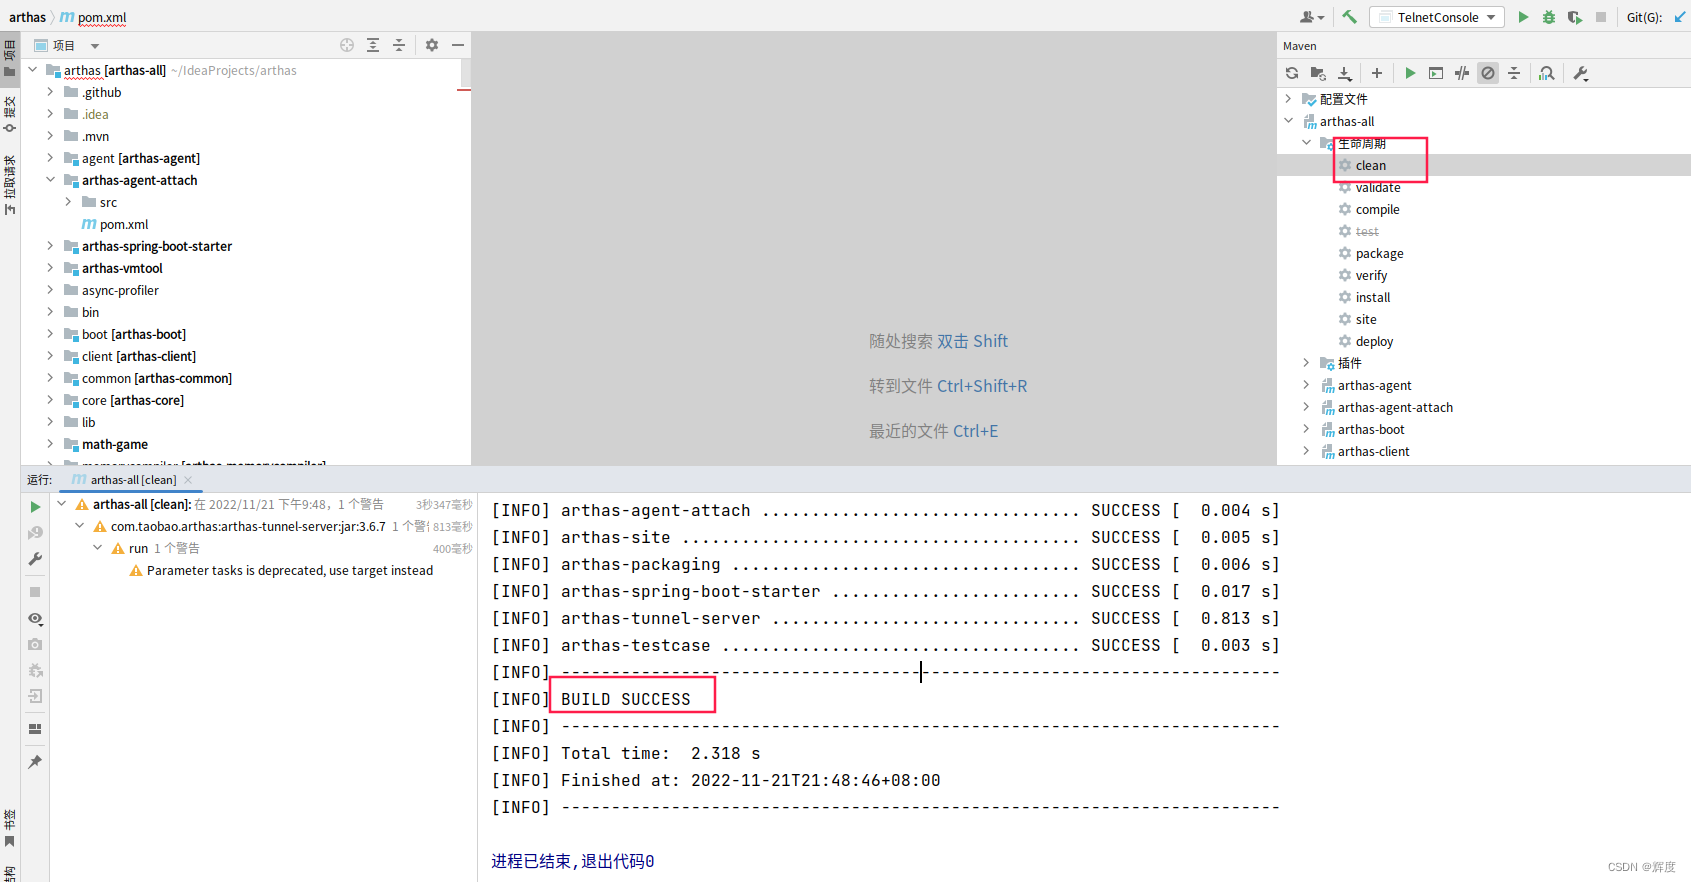Add Maven project with plus icon

click(x=1377, y=73)
